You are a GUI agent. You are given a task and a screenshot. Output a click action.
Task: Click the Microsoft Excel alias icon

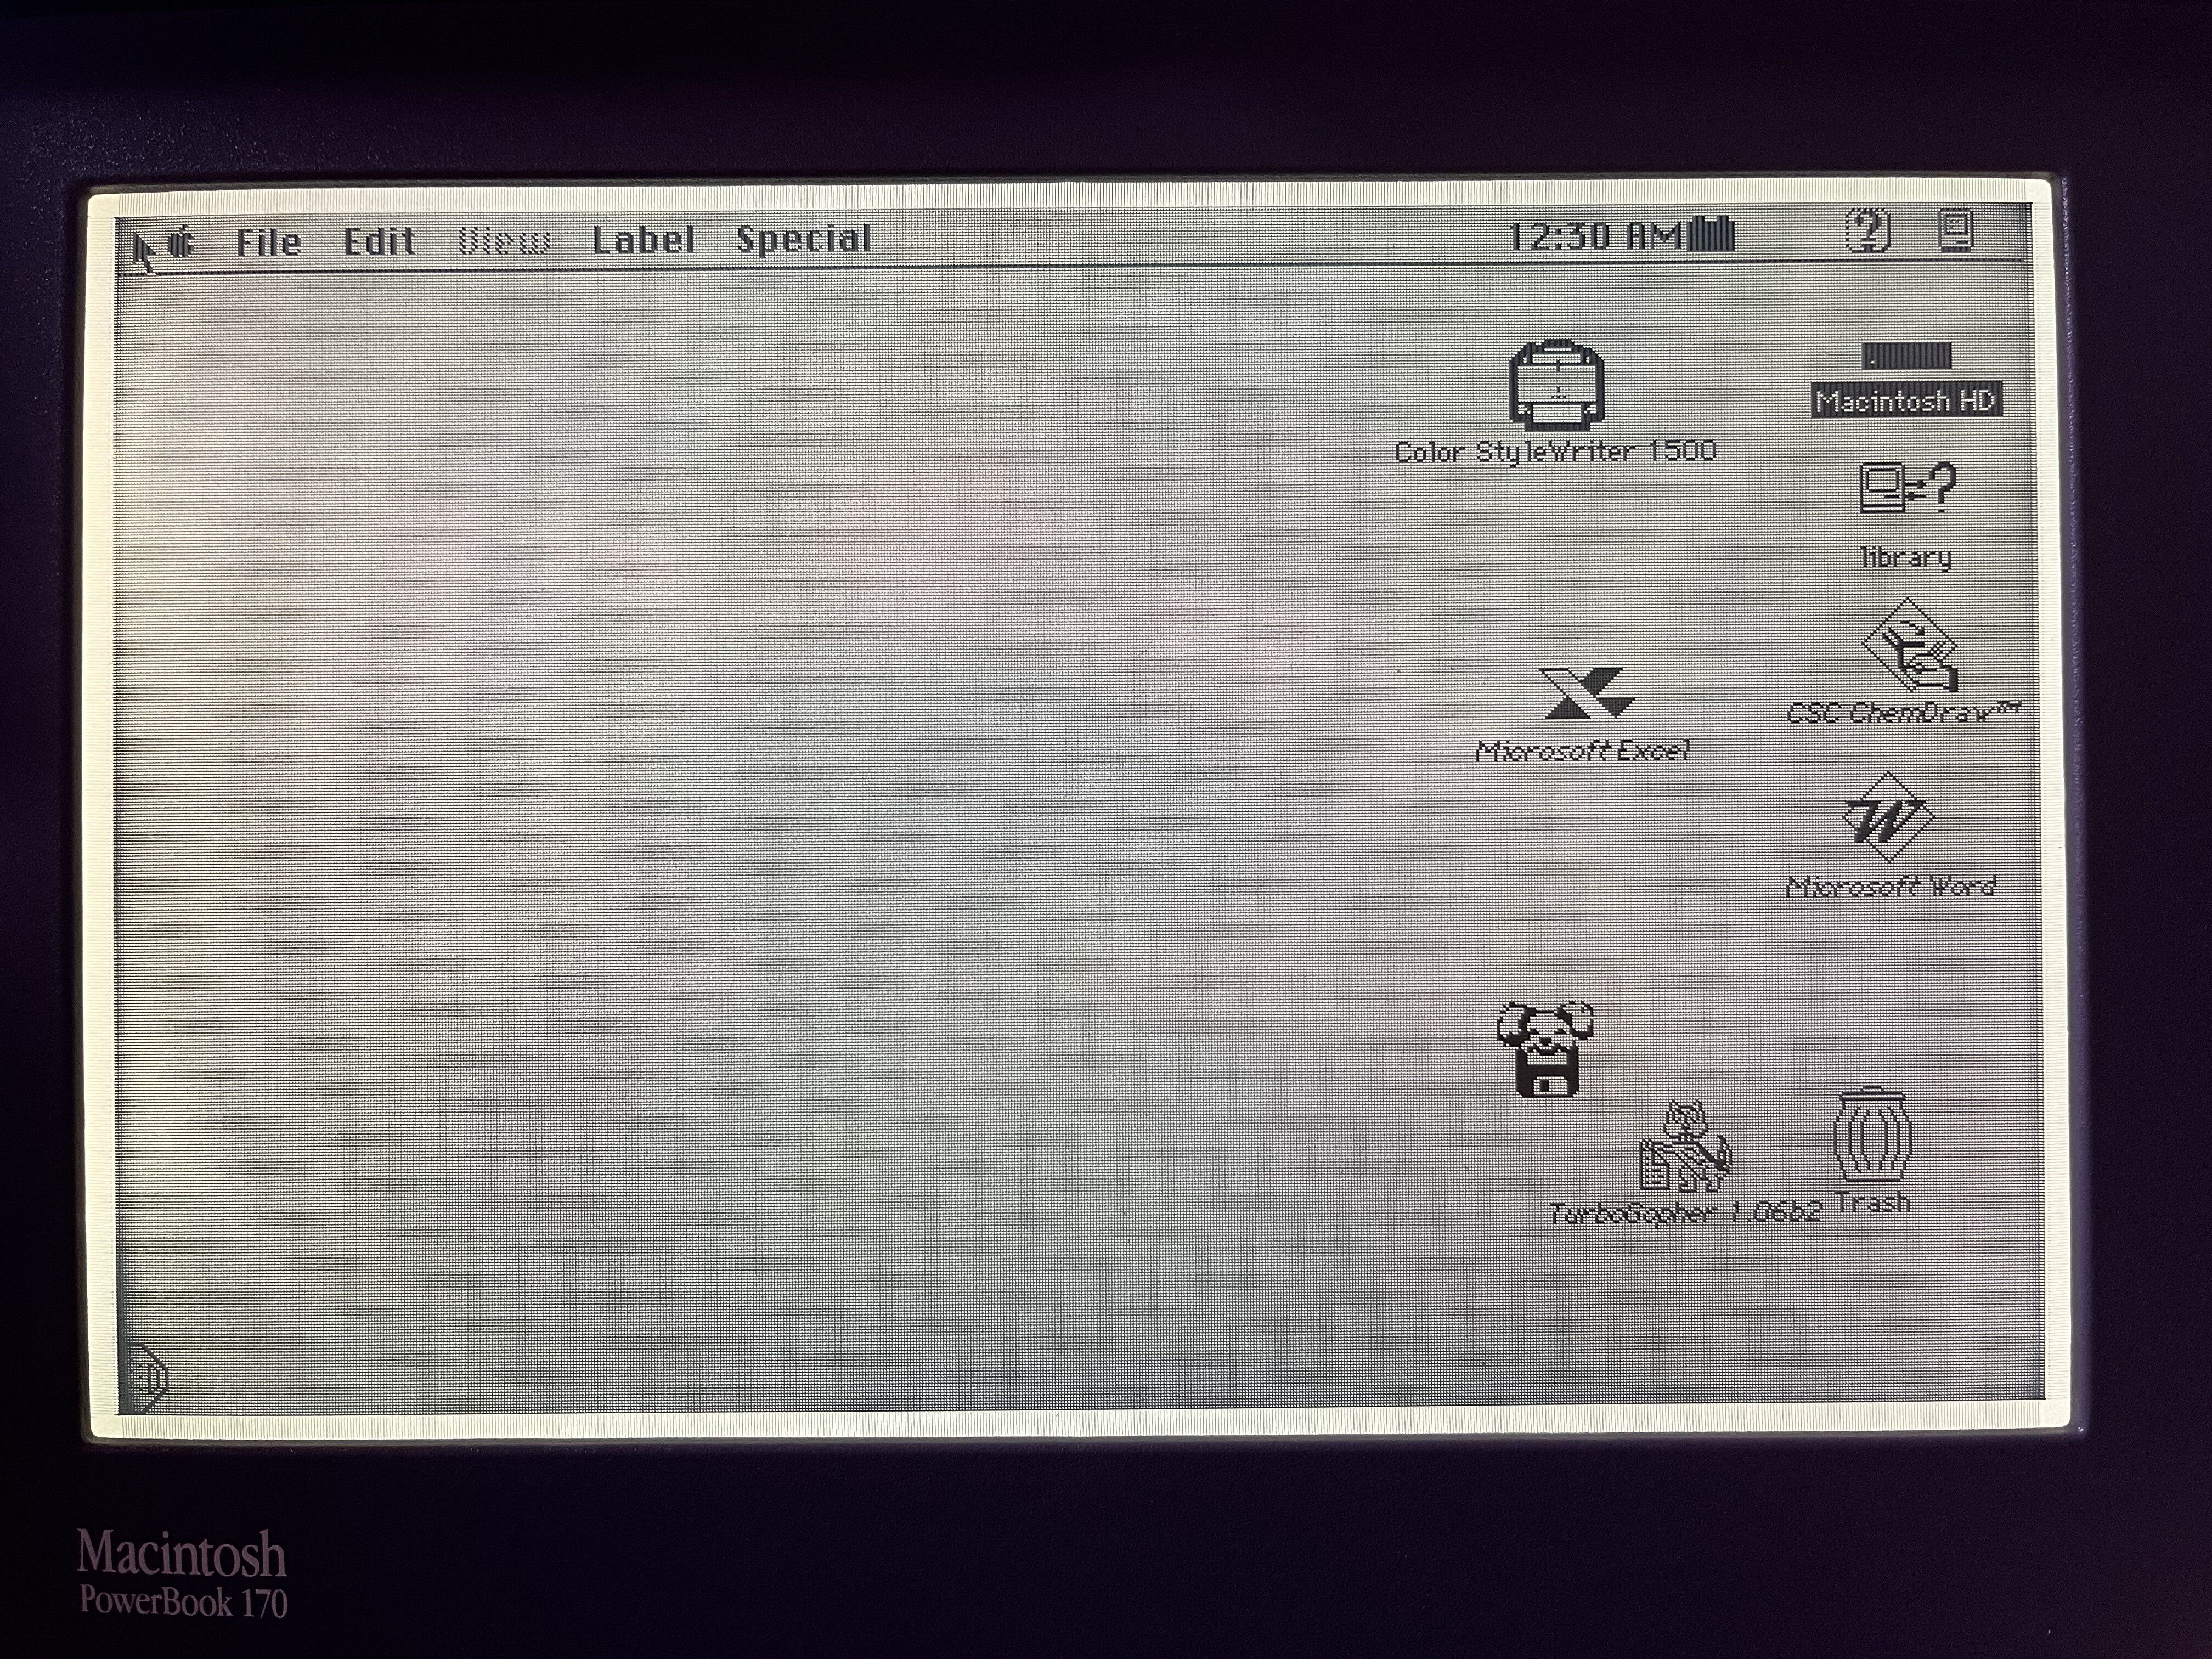pyautogui.click(x=1586, y=693)
